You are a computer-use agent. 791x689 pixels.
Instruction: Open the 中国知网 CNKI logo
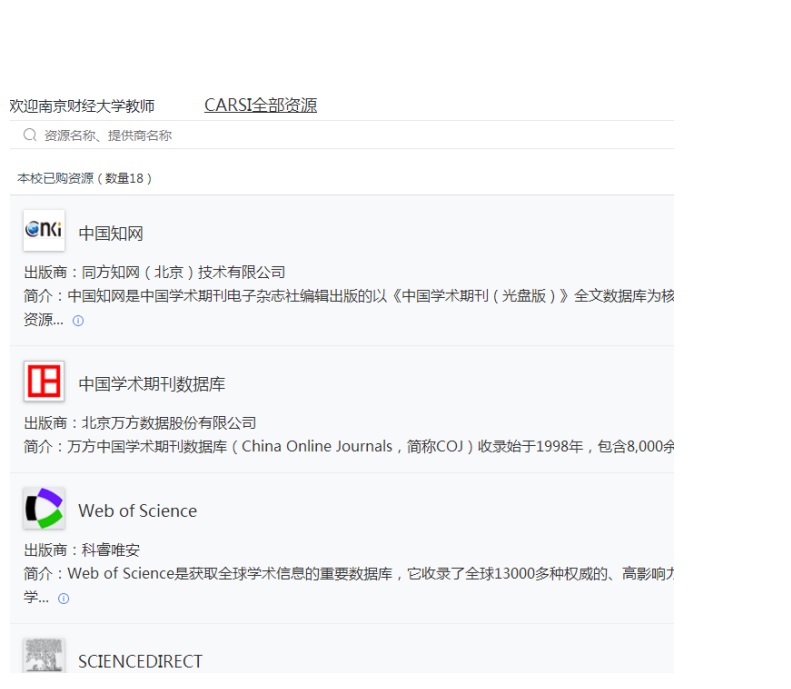coord(44,230)
